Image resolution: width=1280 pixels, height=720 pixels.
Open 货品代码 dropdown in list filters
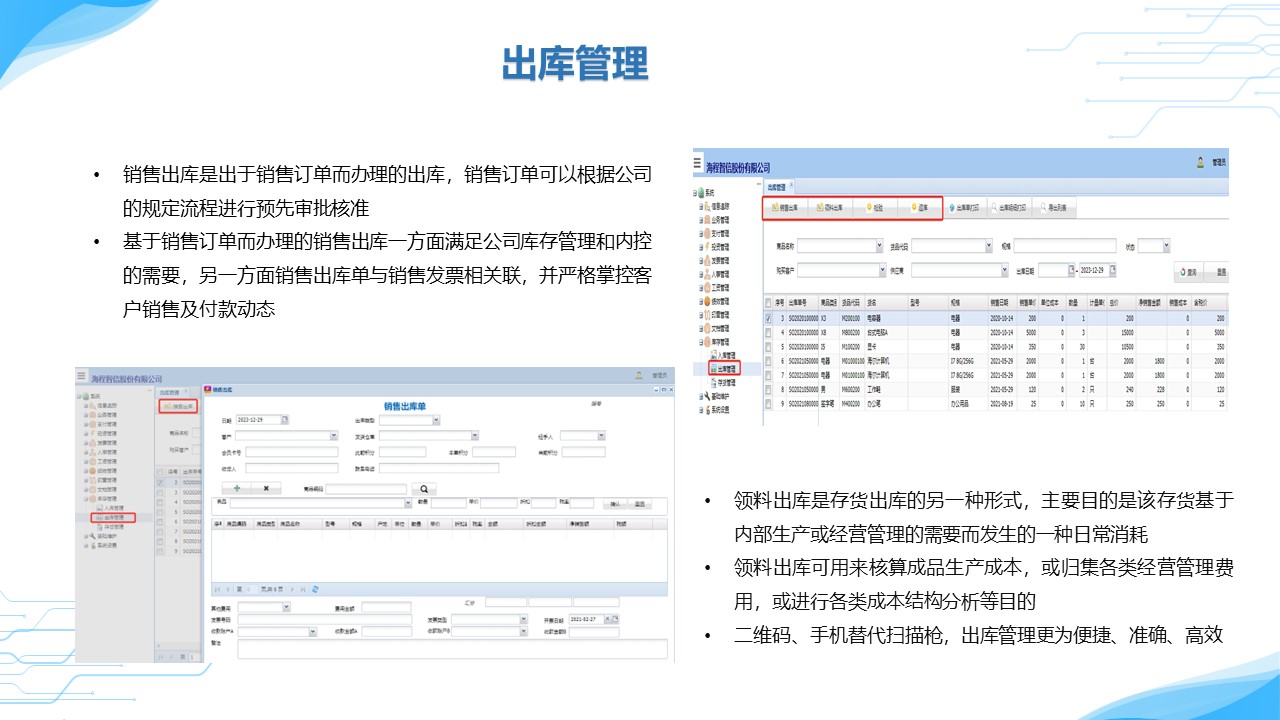click(x=989, y=246)
